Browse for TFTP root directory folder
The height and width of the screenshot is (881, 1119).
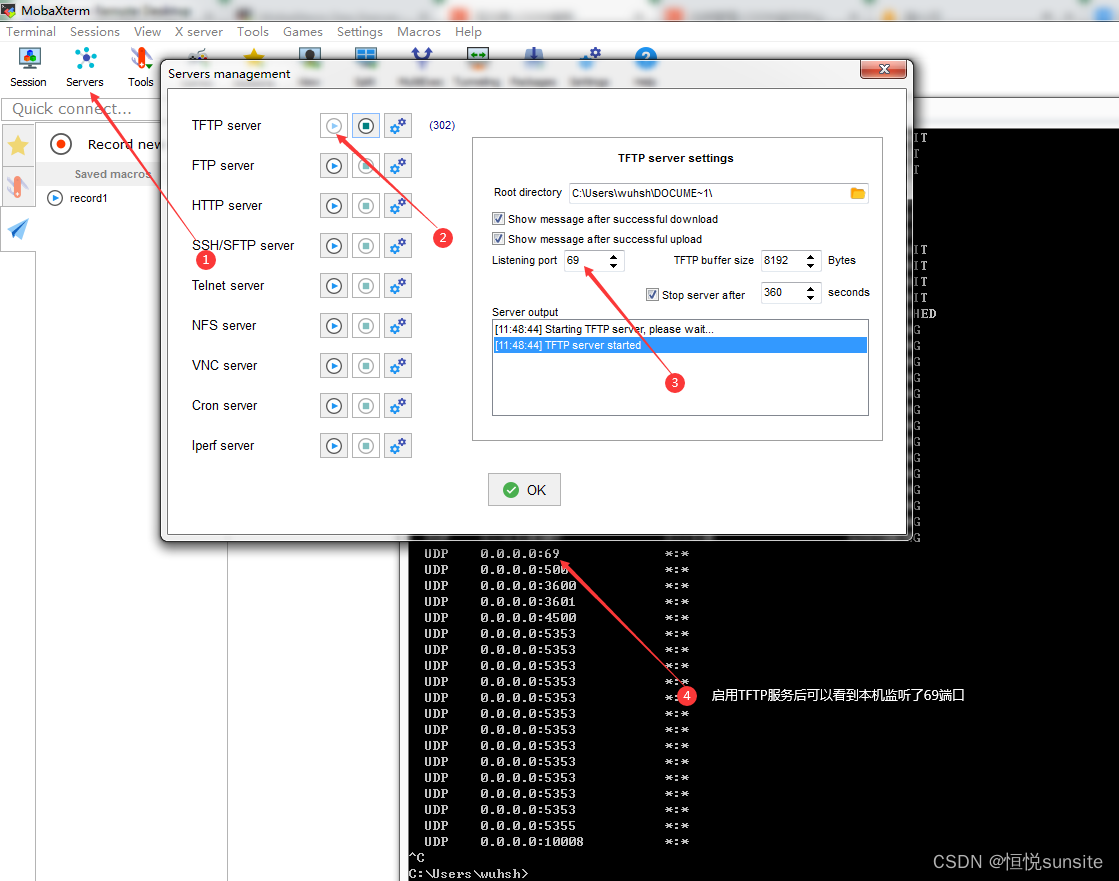(x=858, y=193)
